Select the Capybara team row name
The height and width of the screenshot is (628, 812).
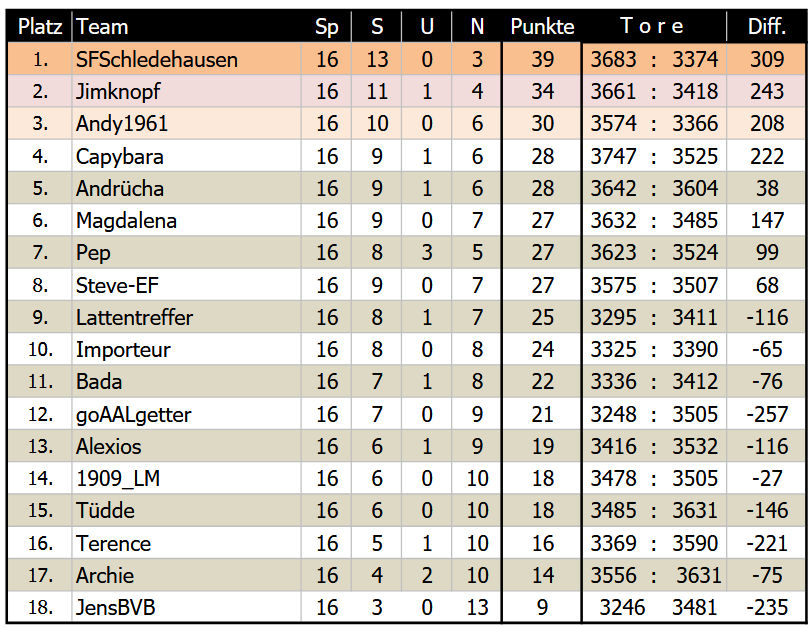(120, 157)
